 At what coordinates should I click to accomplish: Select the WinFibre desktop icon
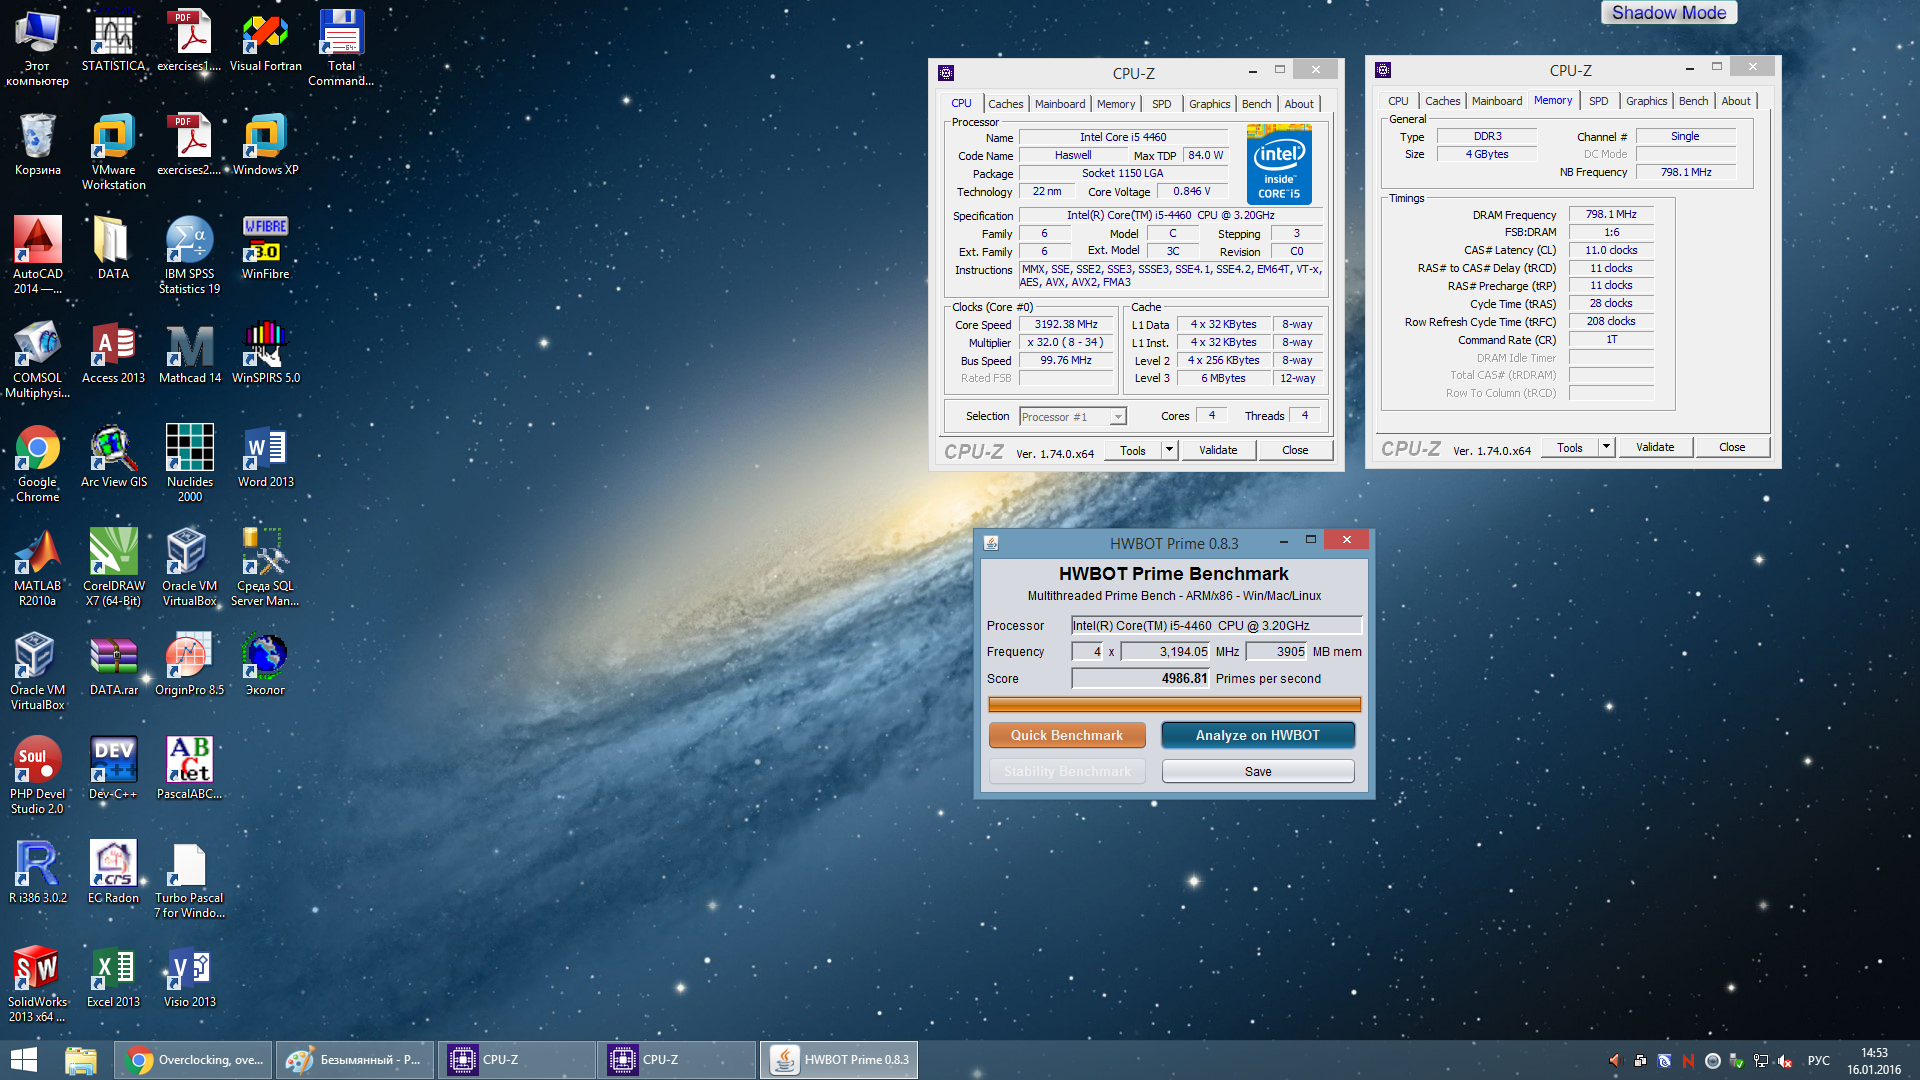click(265, 248)
